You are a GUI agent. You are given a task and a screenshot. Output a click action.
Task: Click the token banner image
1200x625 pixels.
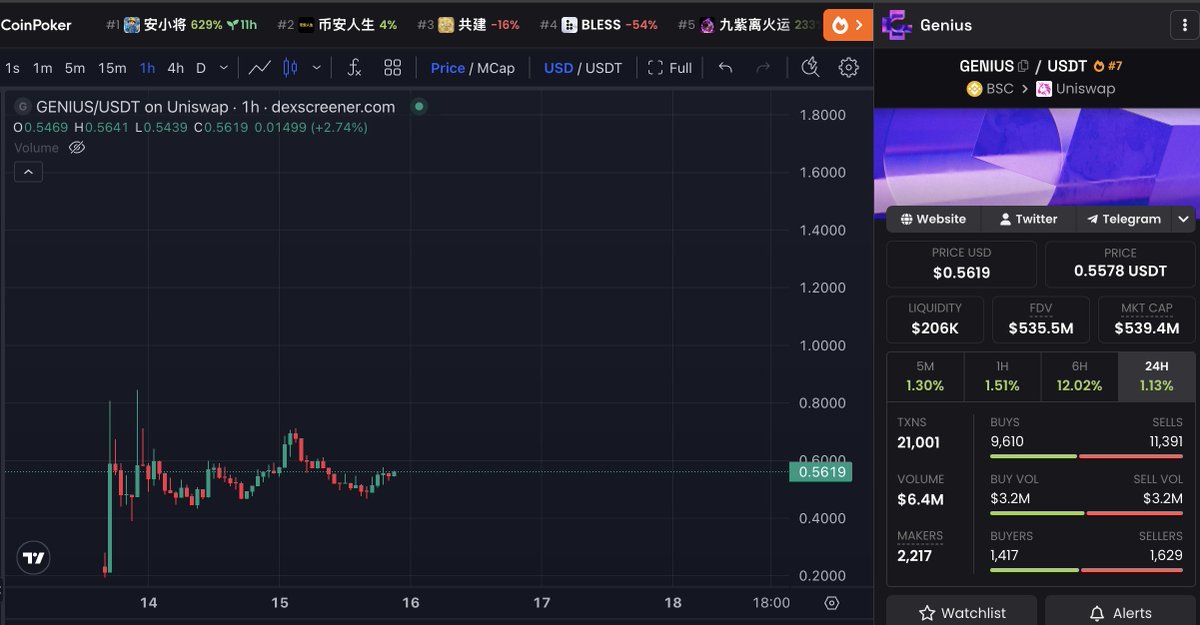point(1035,157)
